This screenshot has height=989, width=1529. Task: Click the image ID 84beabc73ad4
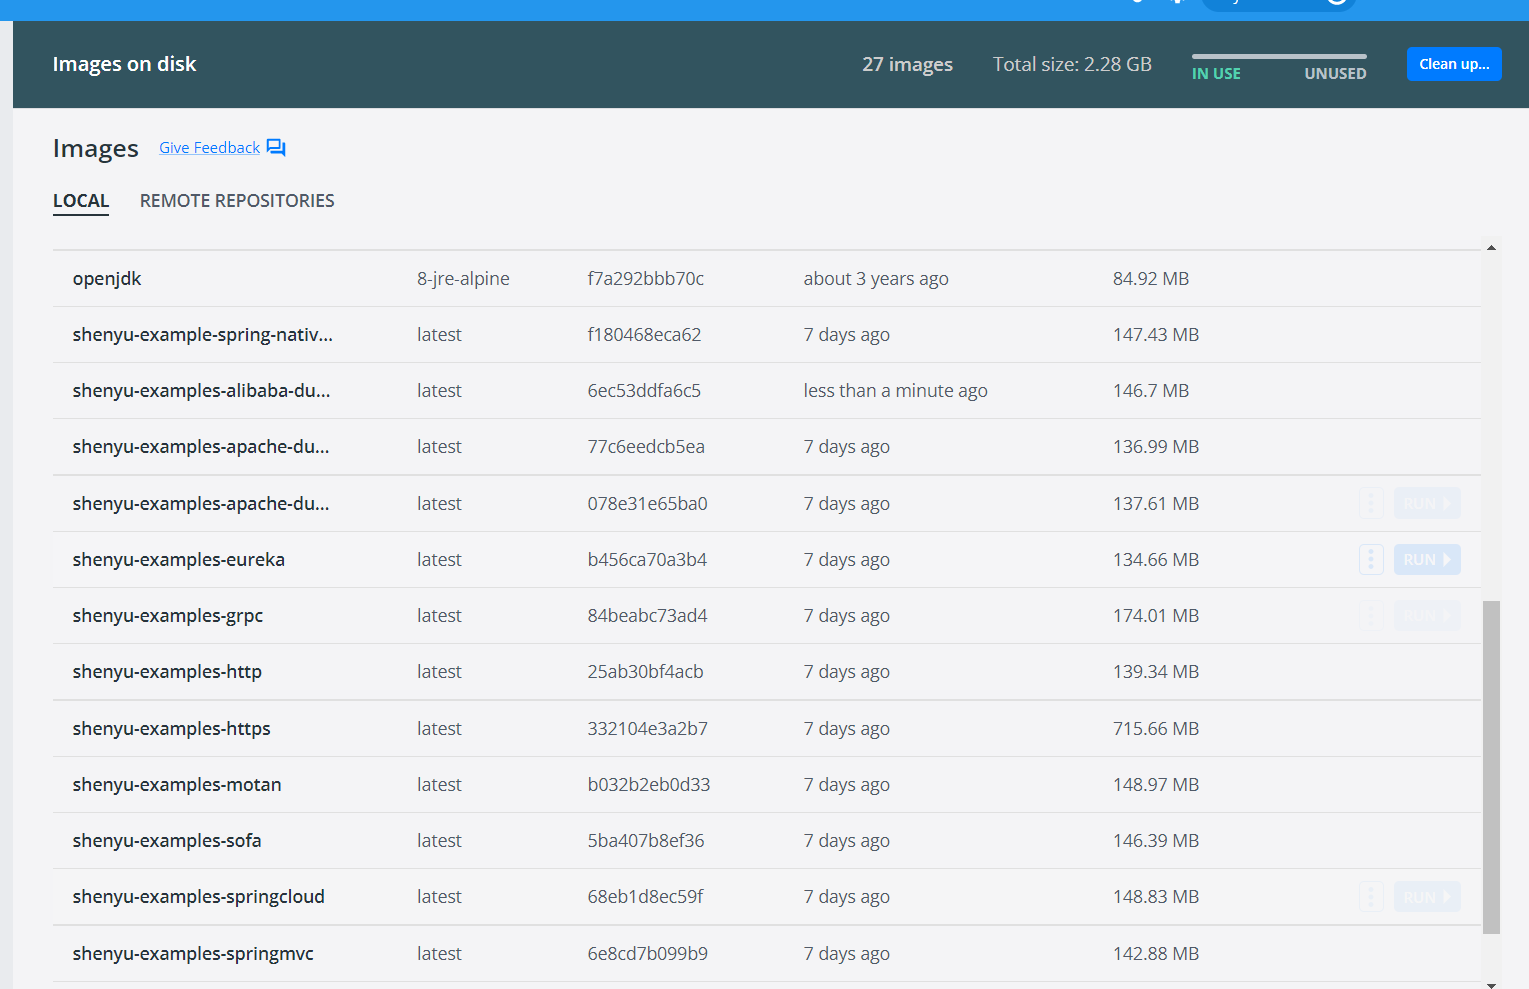pos(647,616)
